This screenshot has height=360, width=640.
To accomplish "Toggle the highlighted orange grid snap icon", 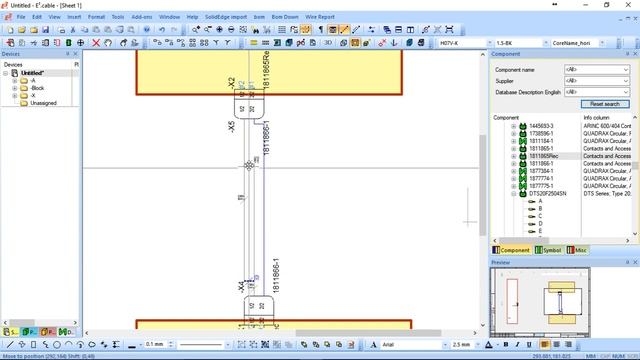I will pyautogui.click(x=305, y=30).
